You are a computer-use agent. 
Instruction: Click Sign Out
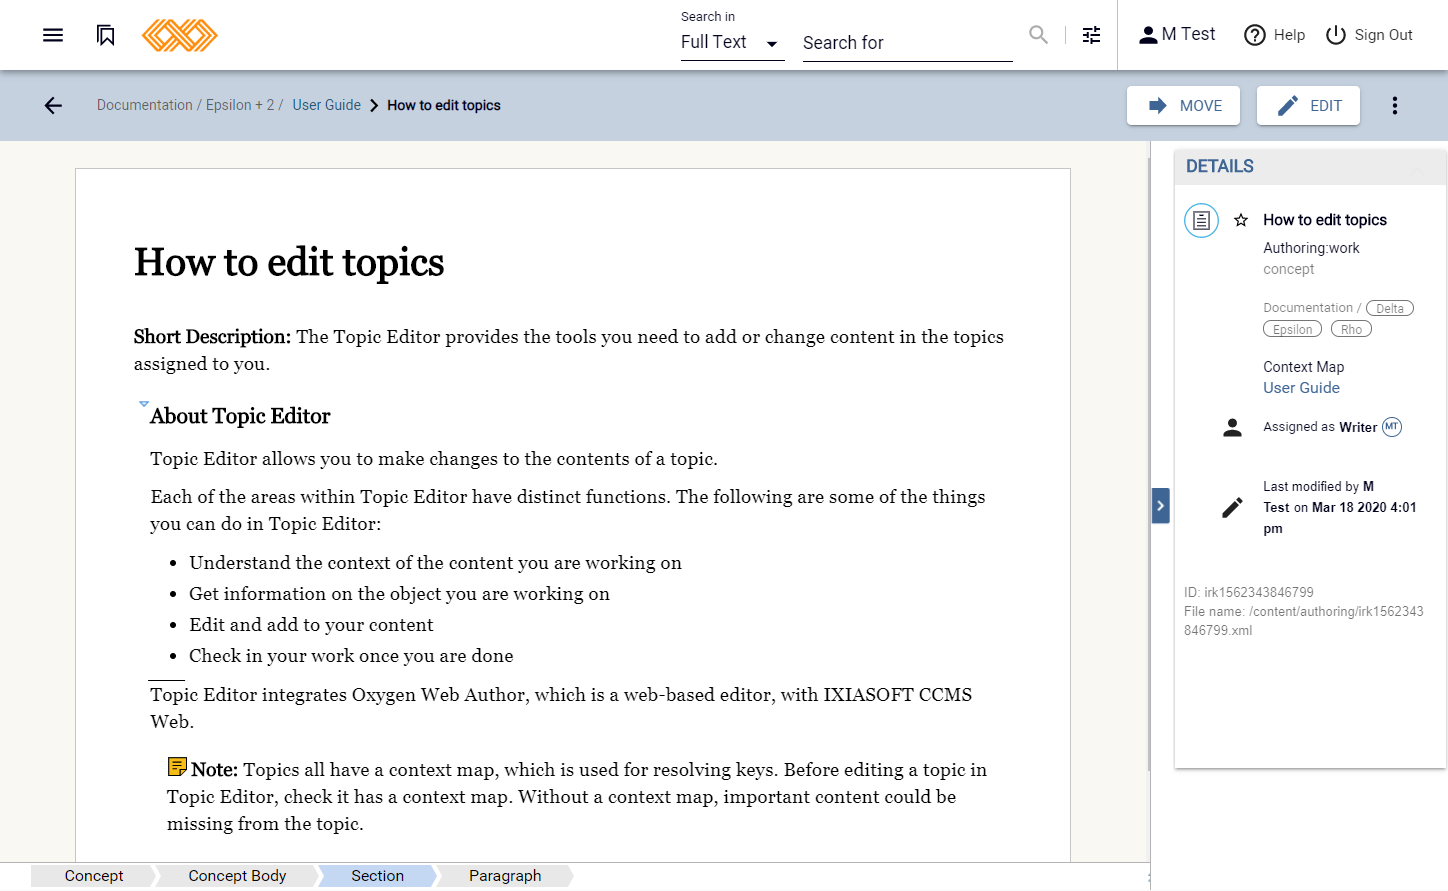(x=1369, y=35)
